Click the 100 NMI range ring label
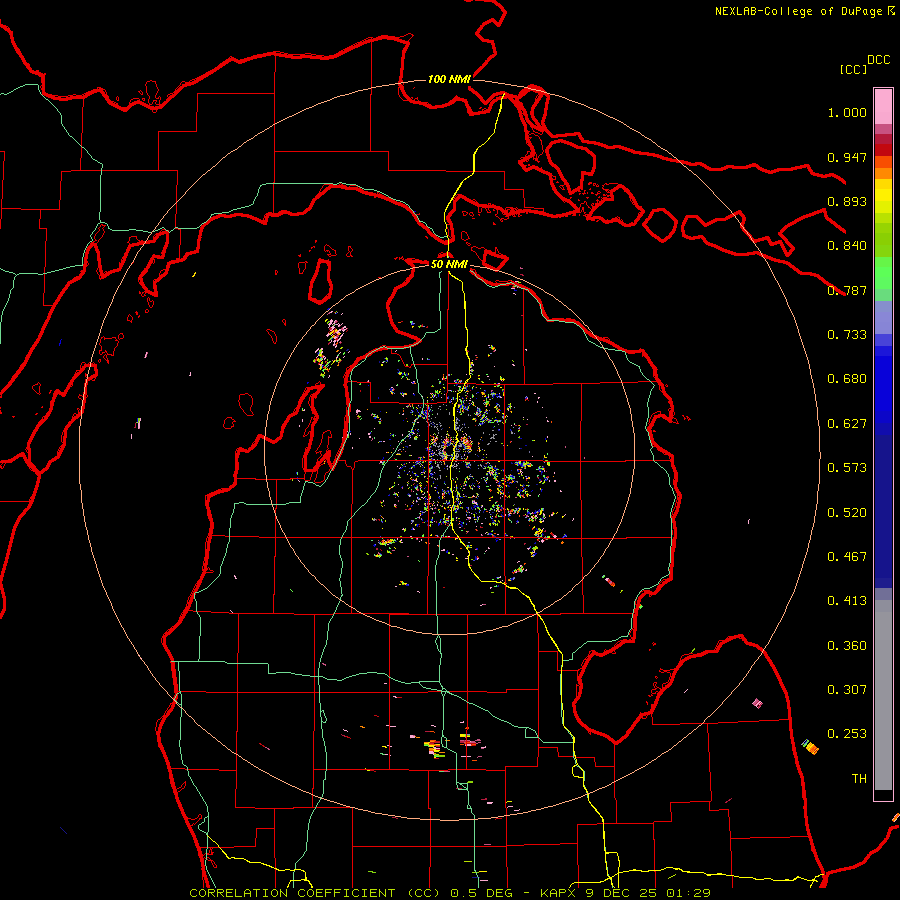The width and height of the screenshot is (900, 900). [449, 79]
